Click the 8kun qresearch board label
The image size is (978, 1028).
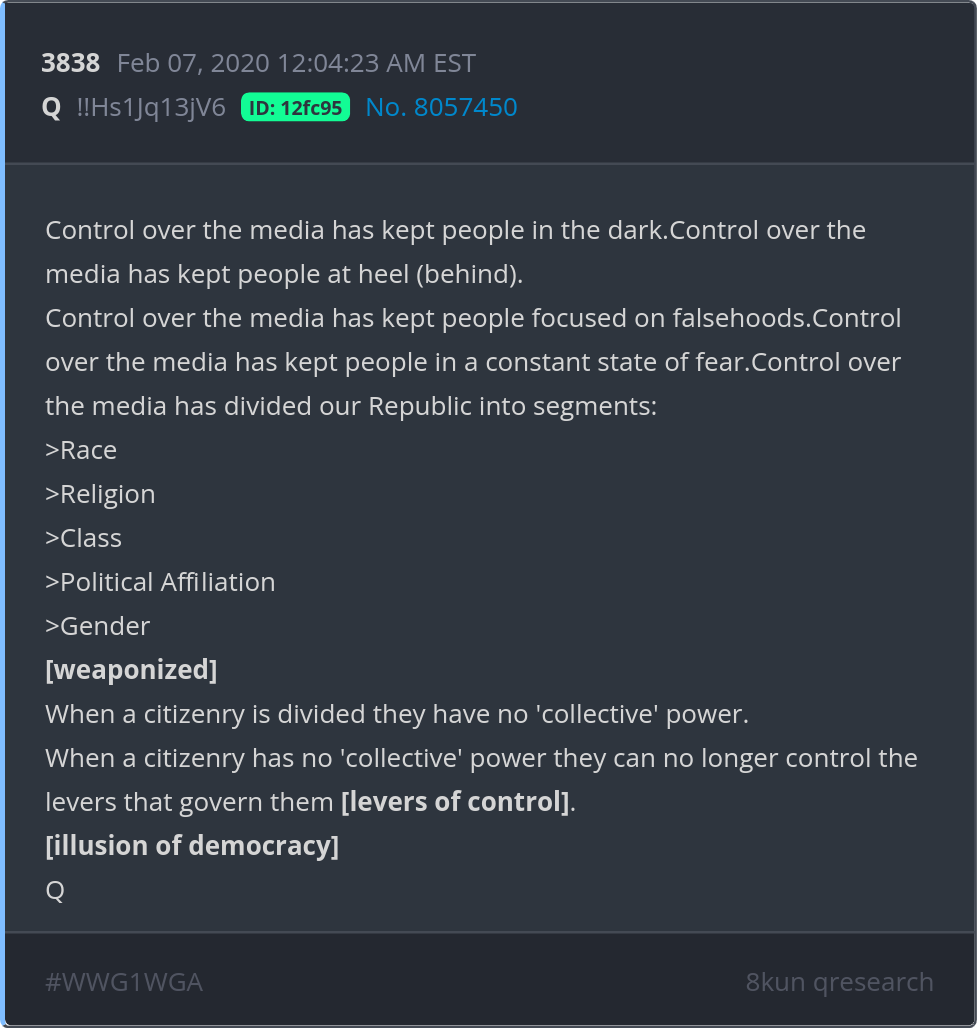coord(839,982)
